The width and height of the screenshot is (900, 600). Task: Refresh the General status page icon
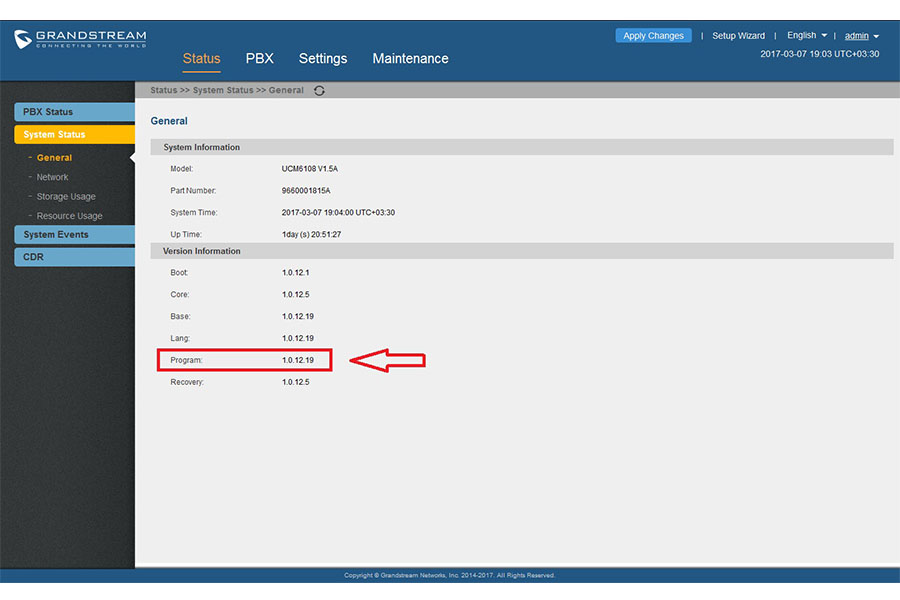319,91
